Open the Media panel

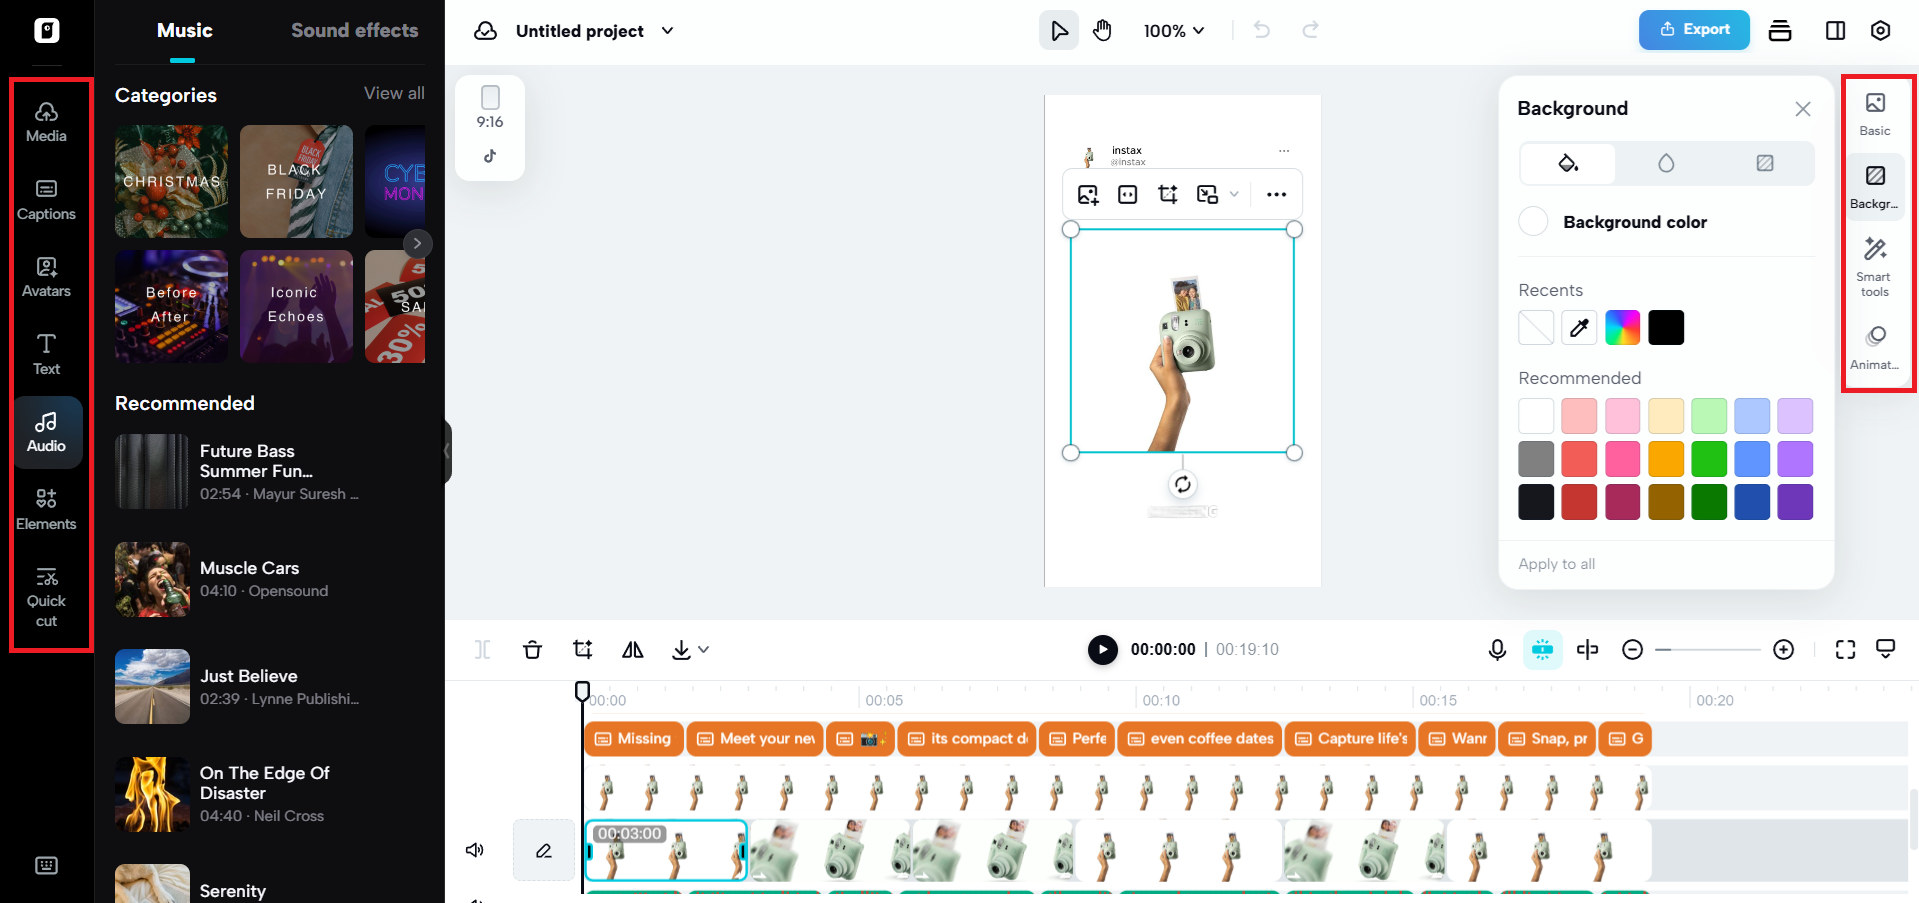coord(46,122)
